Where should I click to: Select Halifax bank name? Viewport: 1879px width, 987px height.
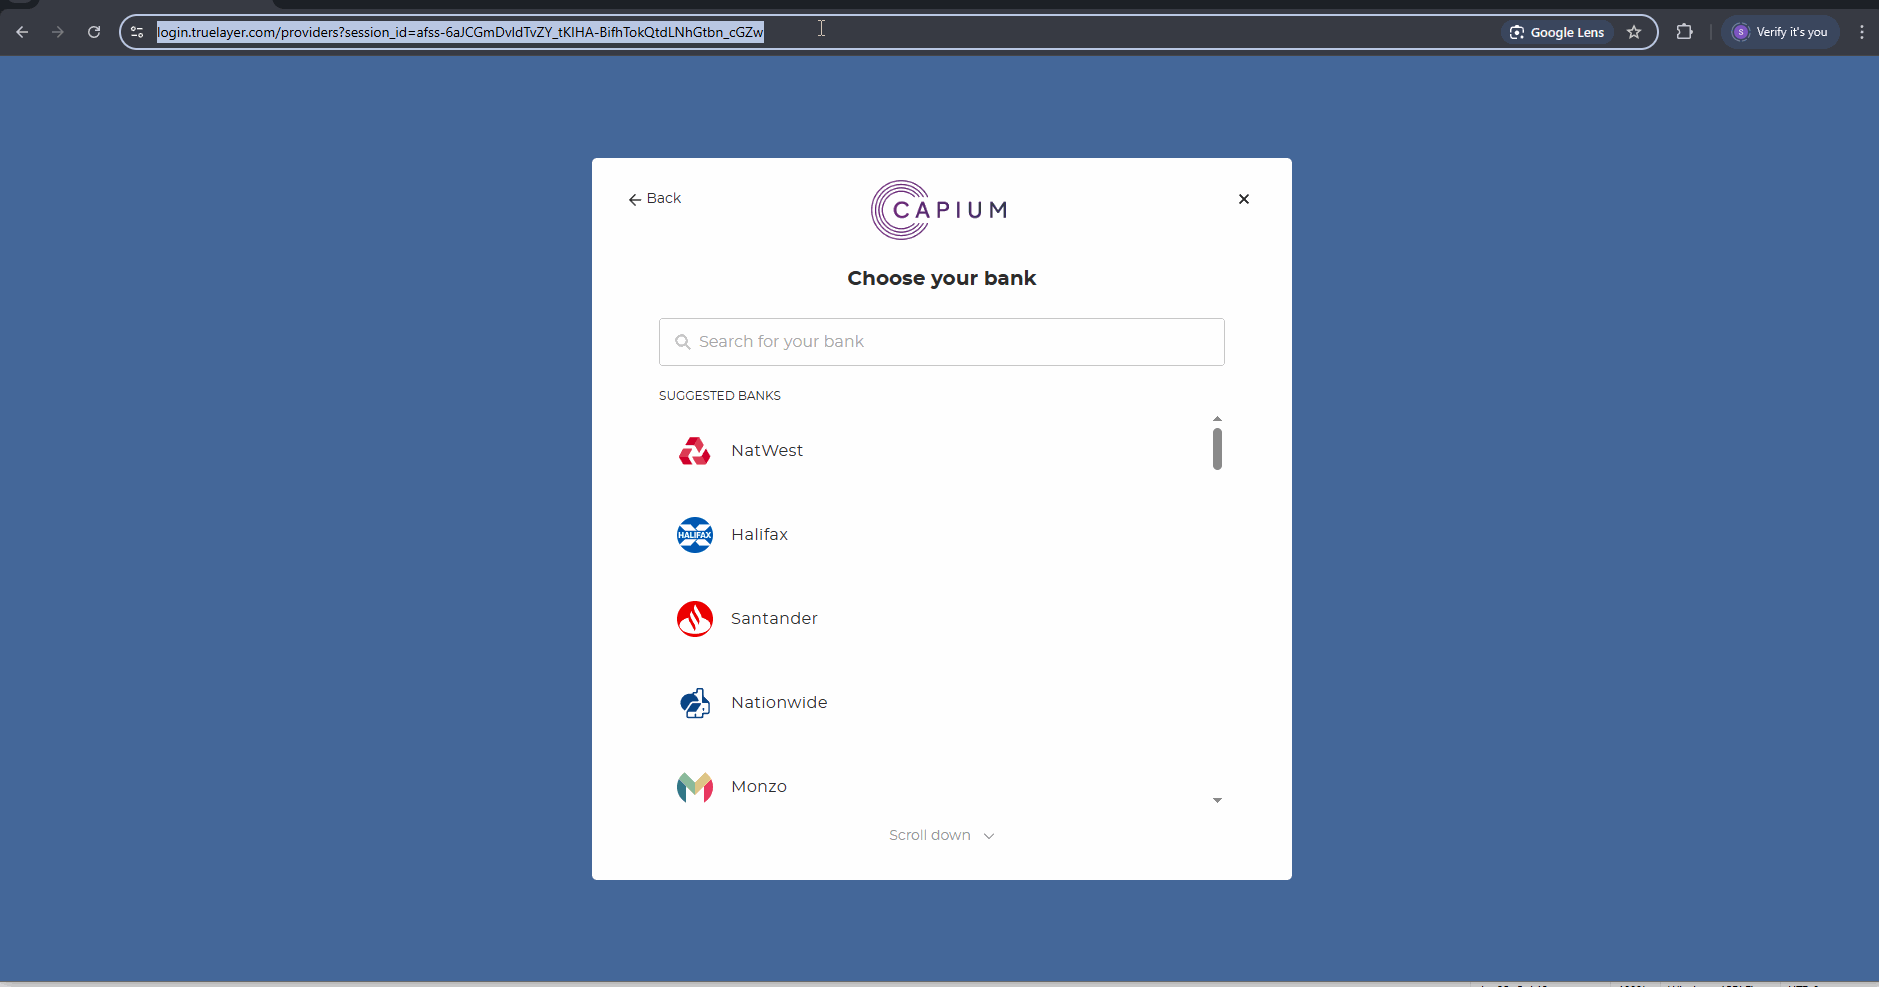[x=759, y=535]
